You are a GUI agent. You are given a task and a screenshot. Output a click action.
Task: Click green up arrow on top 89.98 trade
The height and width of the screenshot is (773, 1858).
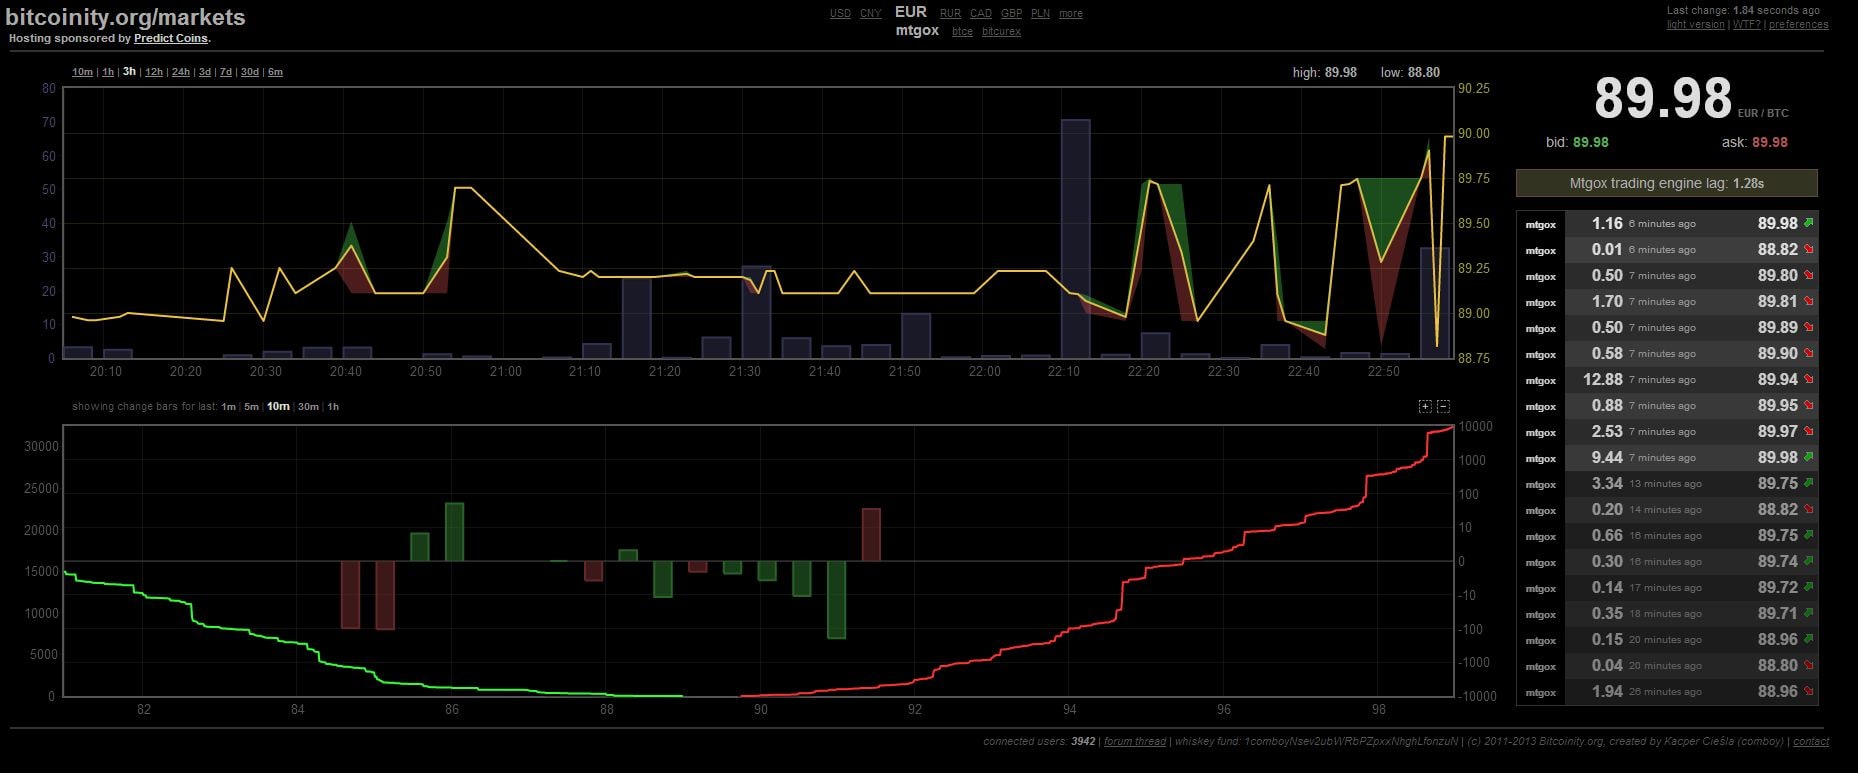pos(1808,223)
